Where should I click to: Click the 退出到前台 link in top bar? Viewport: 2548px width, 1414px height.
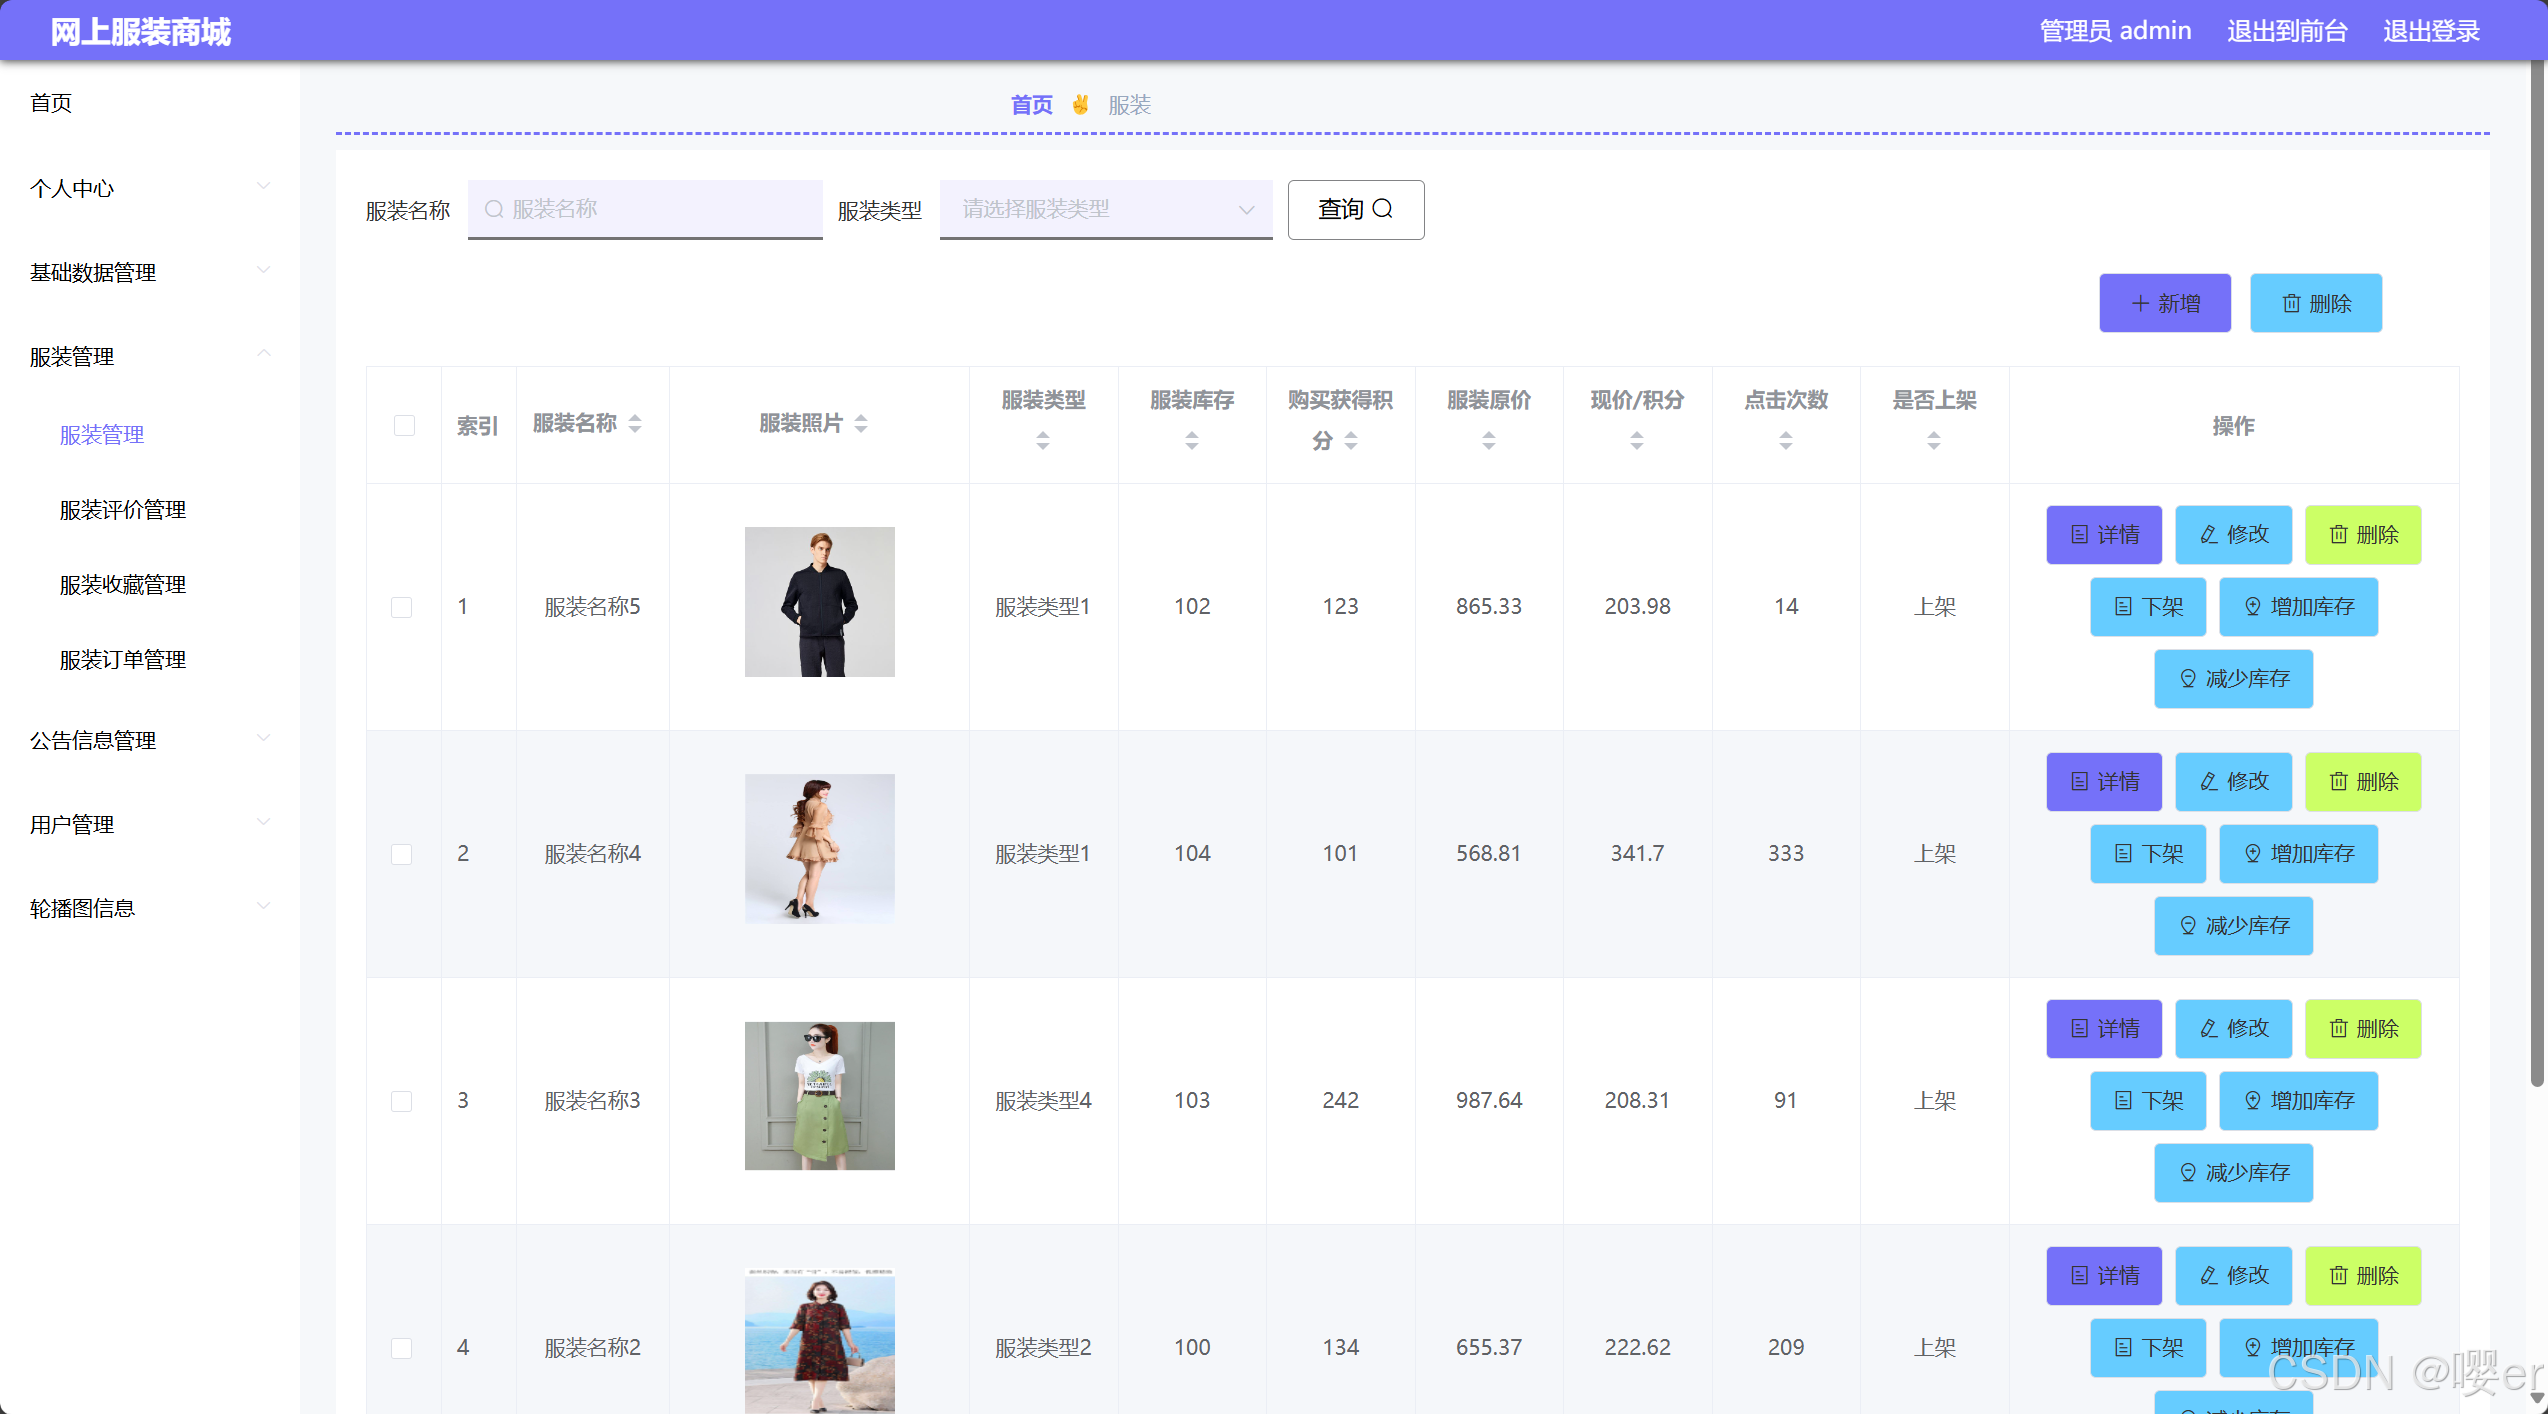[x=2286, y=30]
